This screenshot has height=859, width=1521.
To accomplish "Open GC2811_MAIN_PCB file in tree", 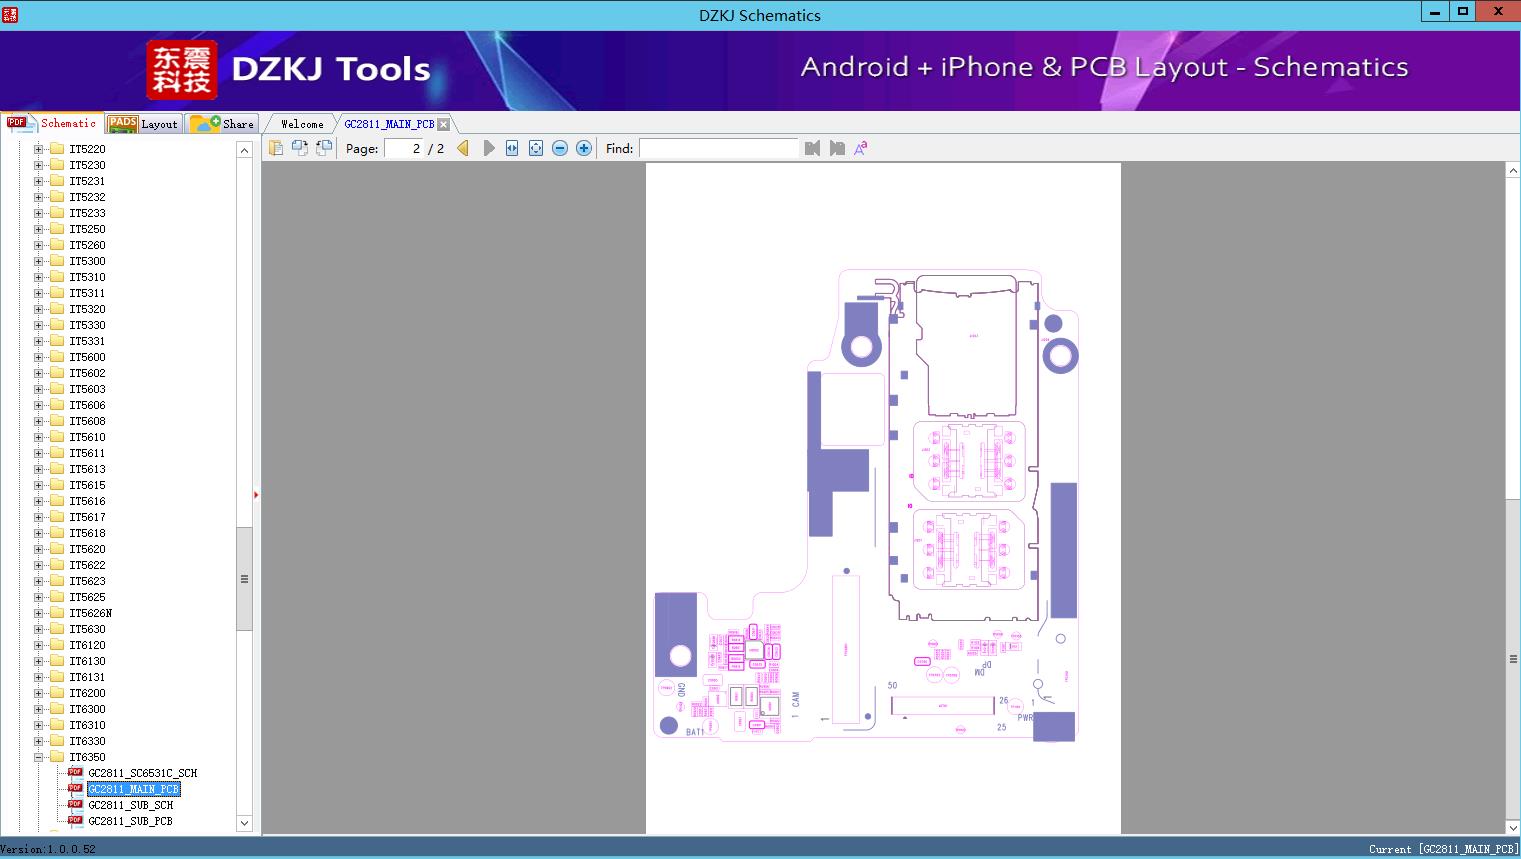I will [133, 789].
